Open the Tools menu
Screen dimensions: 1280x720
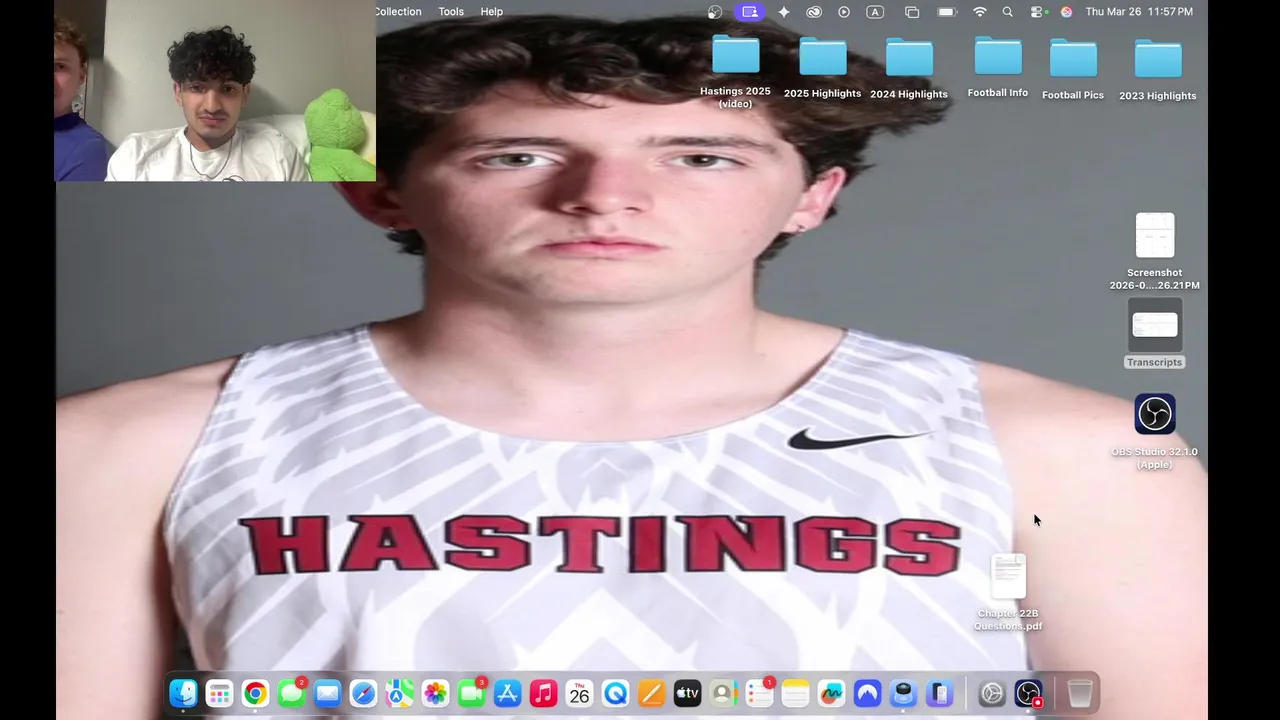coord(451,12)
